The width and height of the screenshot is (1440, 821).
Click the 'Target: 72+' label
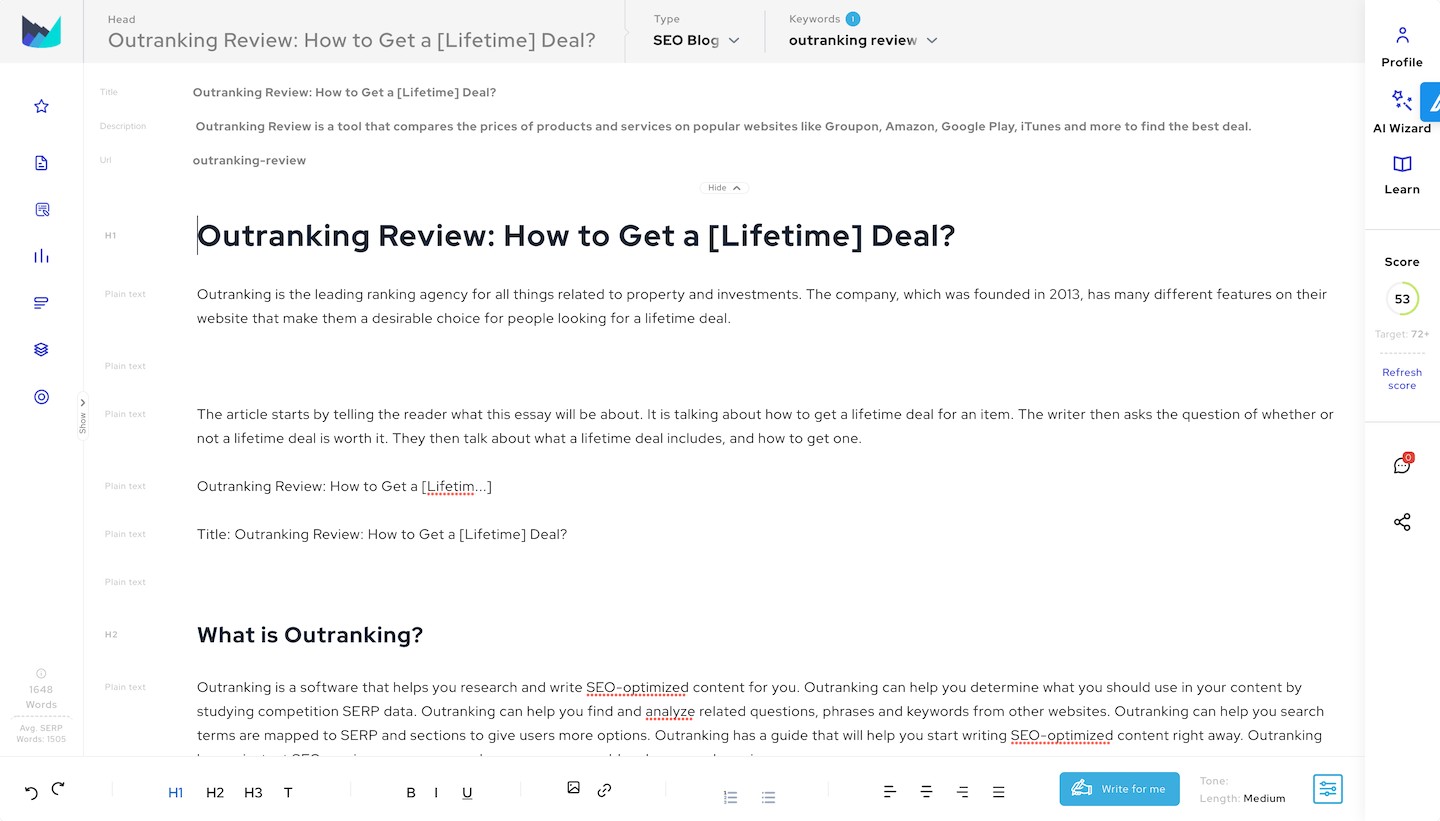pyautogui.click(x=1402, y=334)
